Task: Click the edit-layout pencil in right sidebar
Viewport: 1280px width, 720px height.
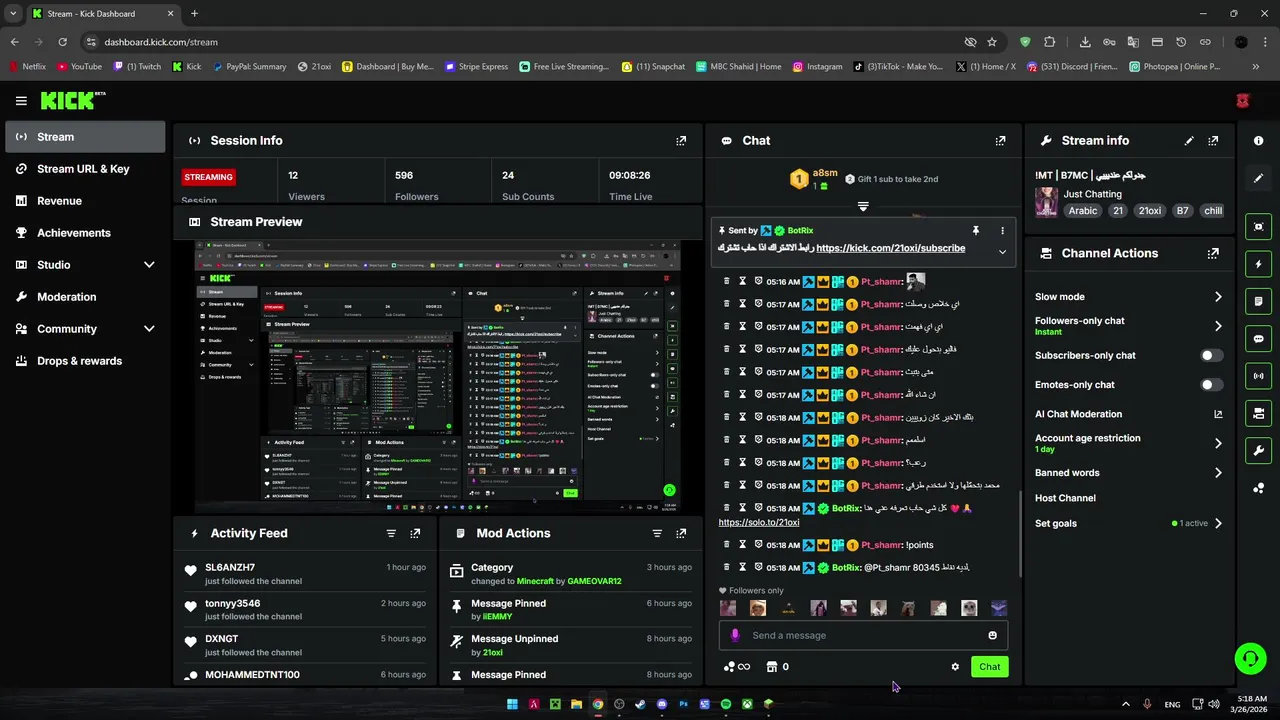Action: coord(1259,178)
